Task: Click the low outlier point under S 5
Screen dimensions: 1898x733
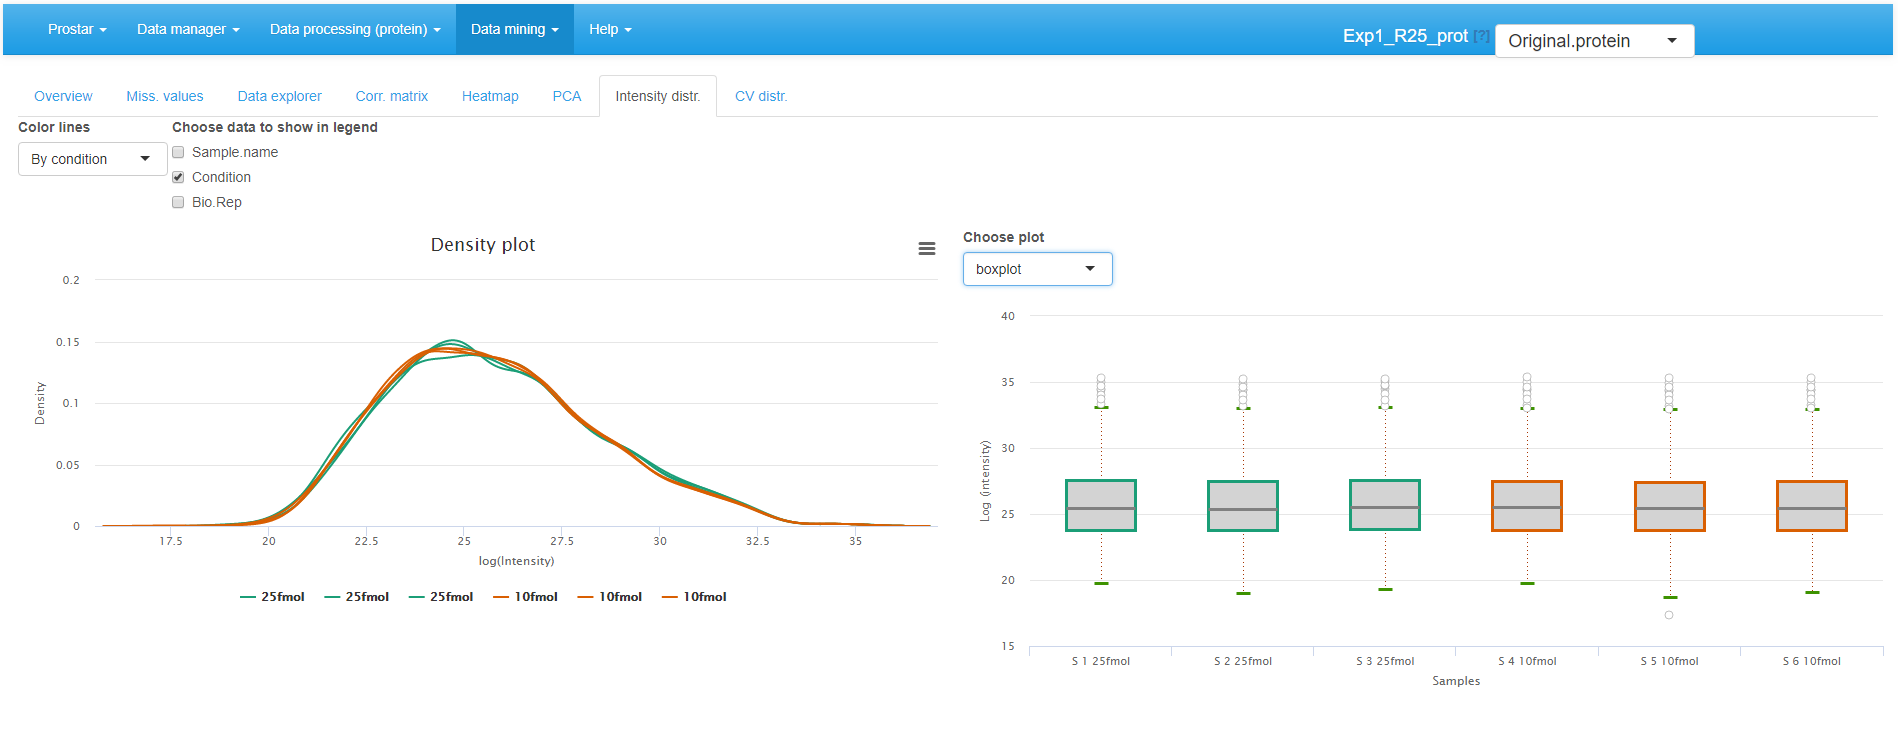Action: tap(1668, 615)
